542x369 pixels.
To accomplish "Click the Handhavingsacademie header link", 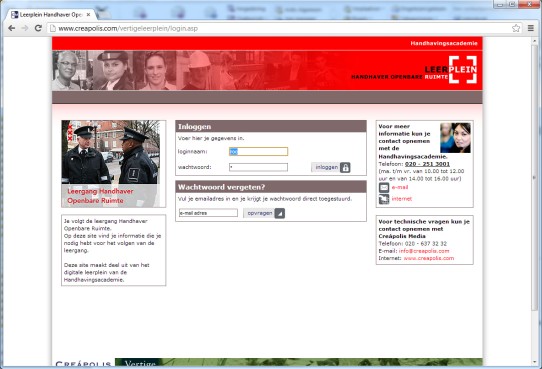I will click(x=444, y=43).
